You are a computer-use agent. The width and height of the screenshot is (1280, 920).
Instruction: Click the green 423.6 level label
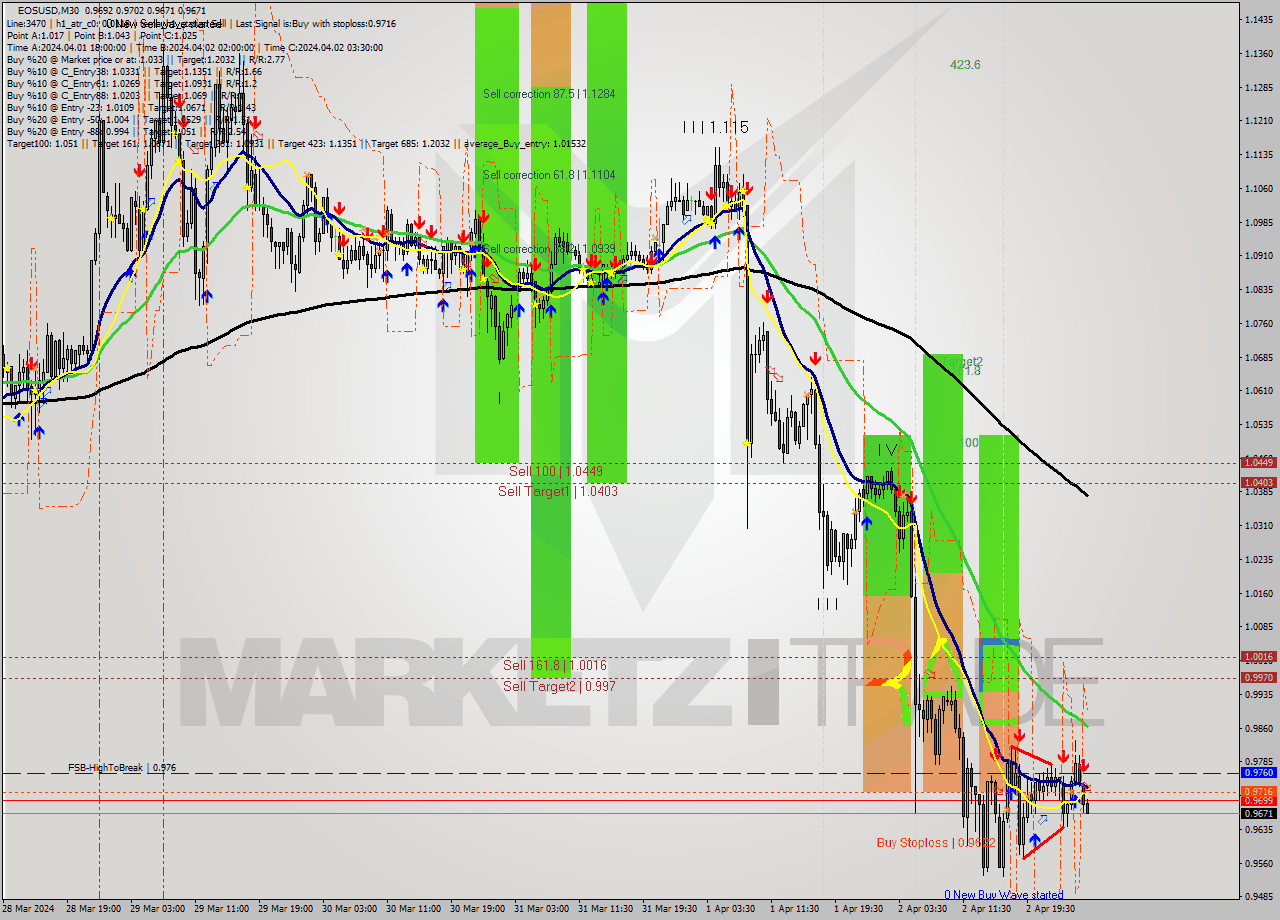click(965, 65)
